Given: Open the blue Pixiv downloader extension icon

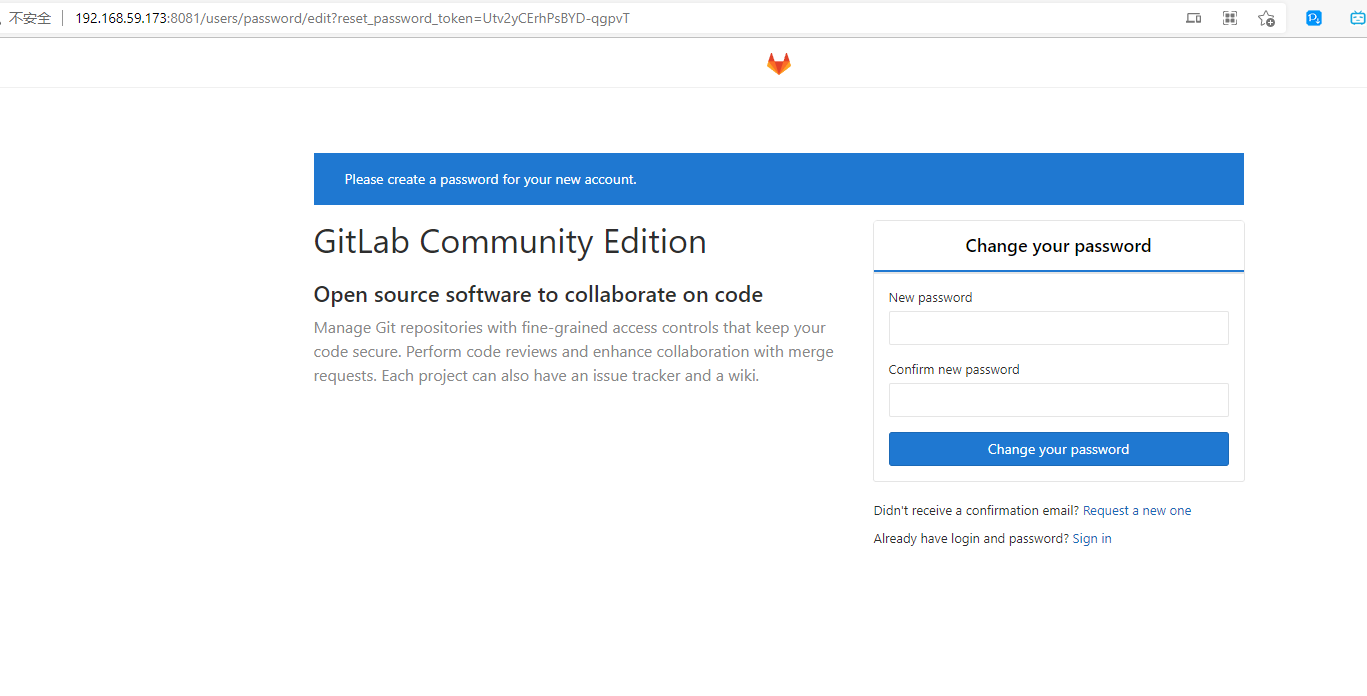Looking at the screenshot, I should [1314, 18].
